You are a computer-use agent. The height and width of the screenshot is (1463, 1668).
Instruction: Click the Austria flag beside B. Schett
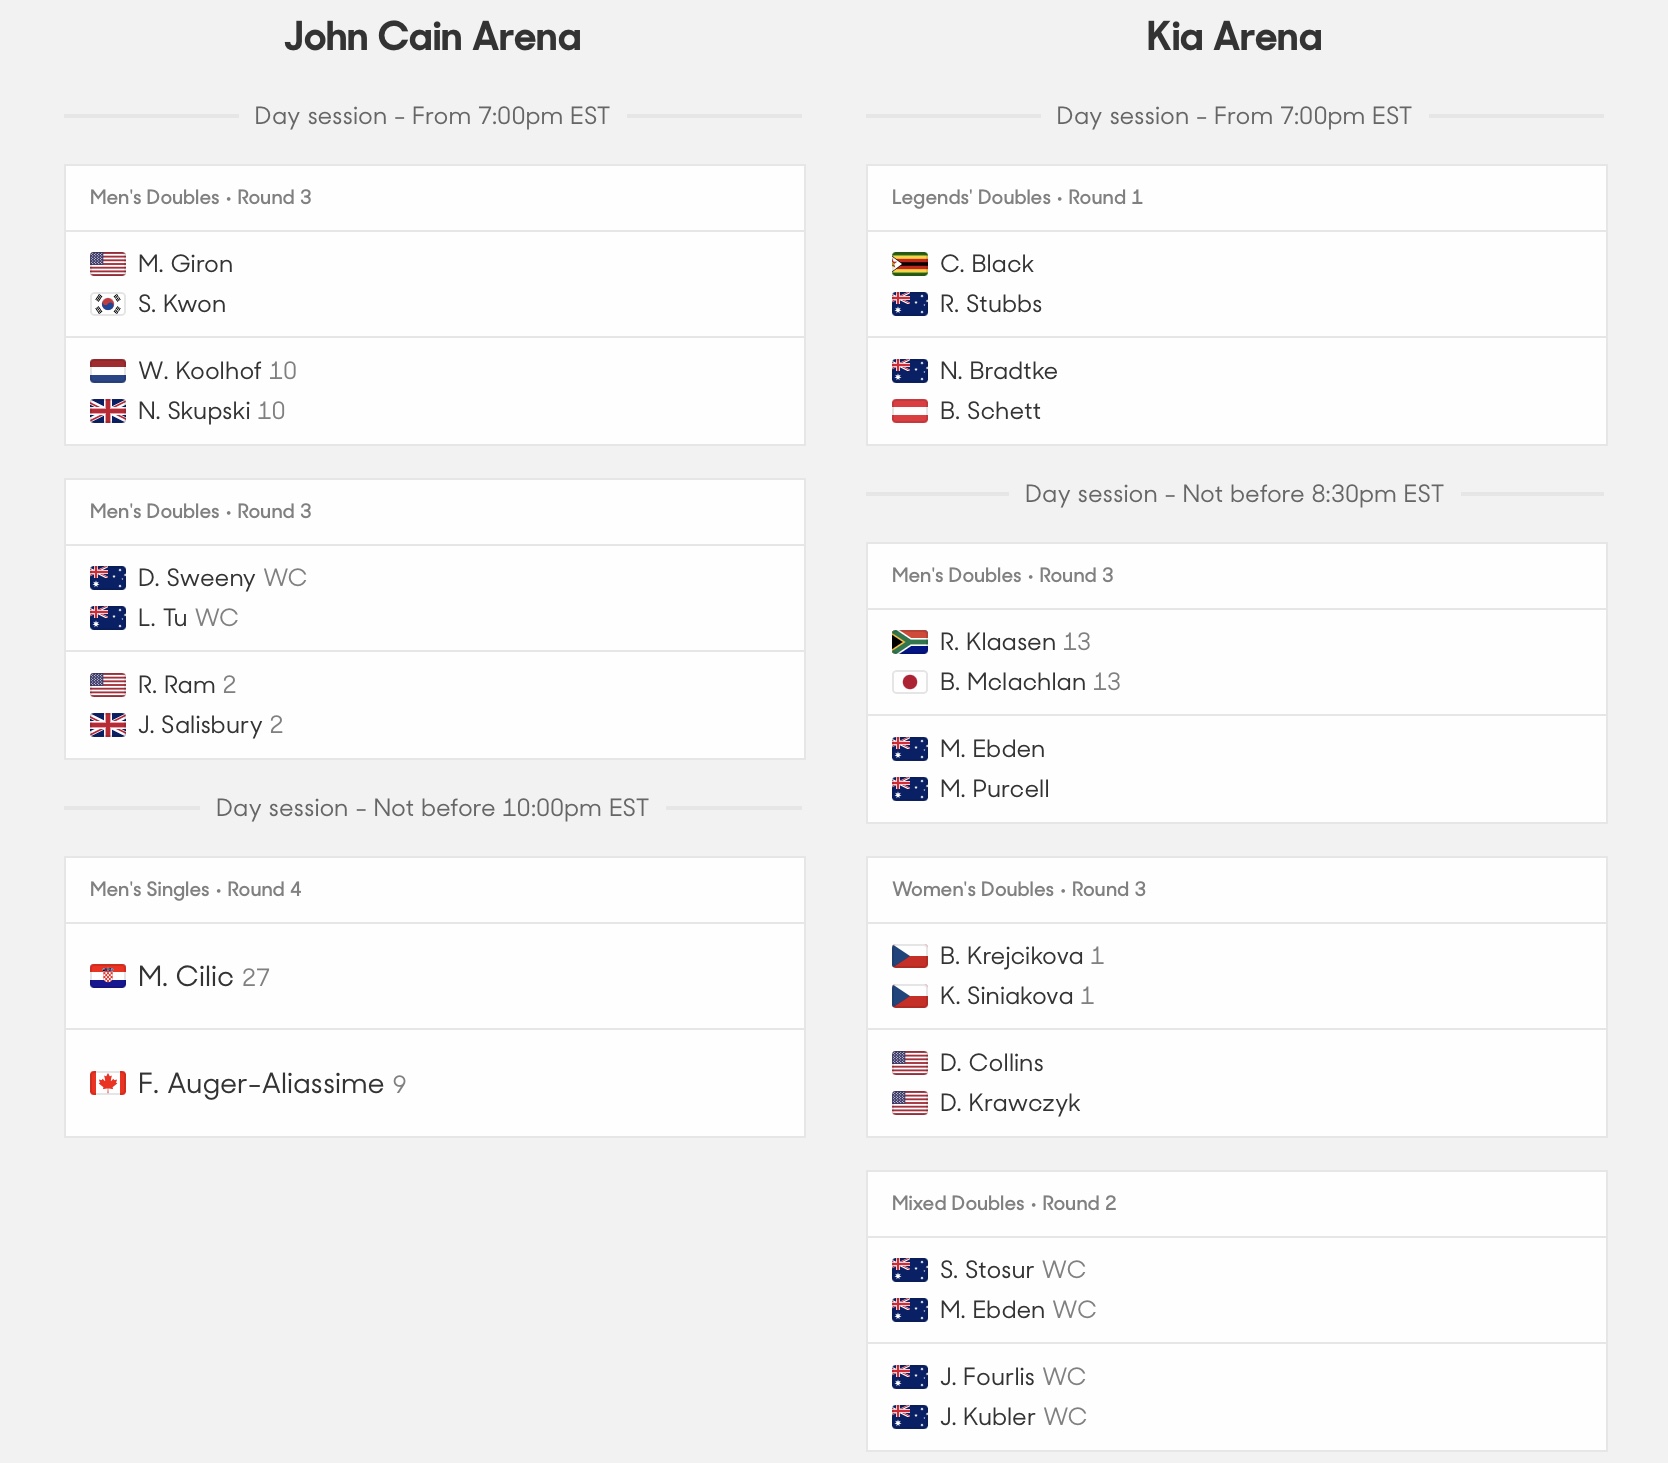(910, 411)
